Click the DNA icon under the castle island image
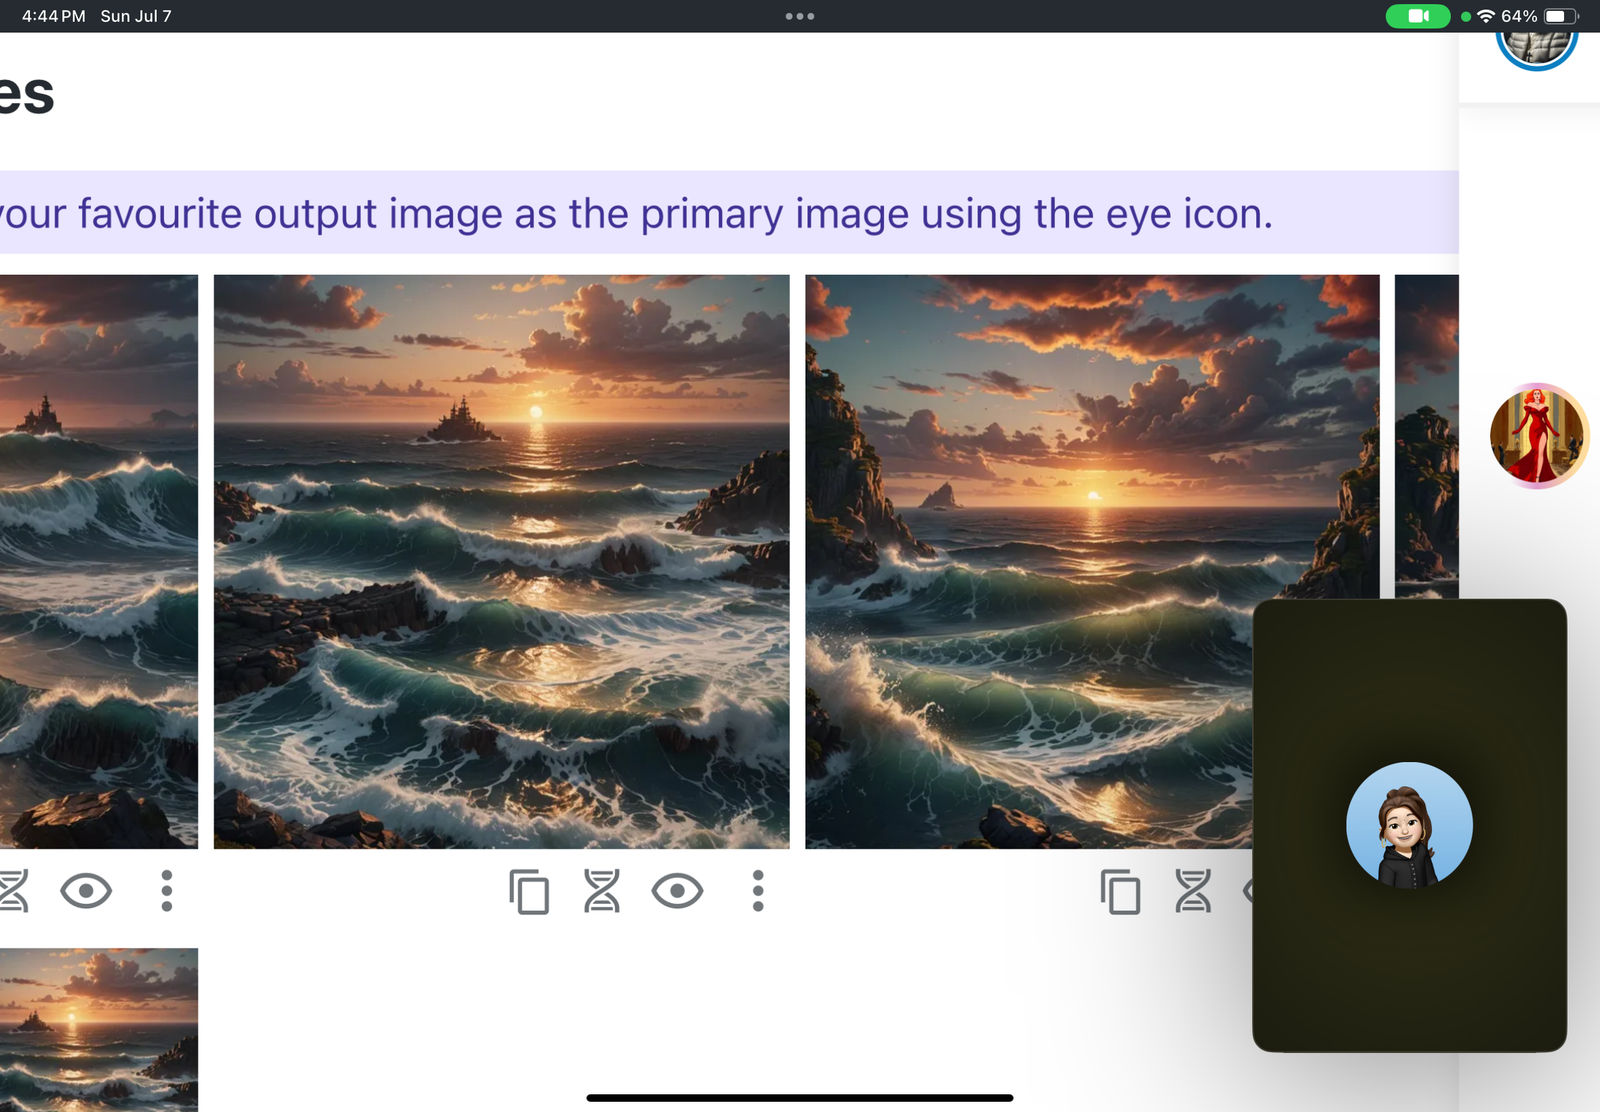 pyautogui.click(x=602, y=891)
